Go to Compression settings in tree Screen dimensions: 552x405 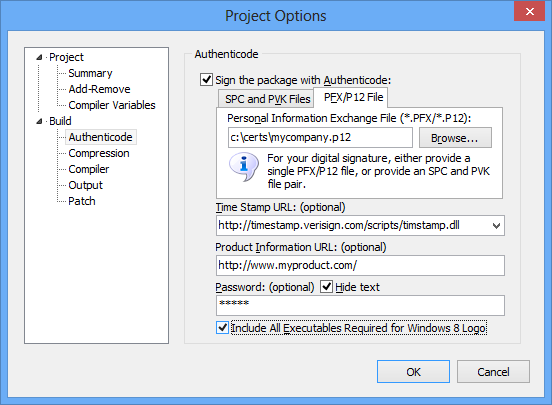click(99, 153)
